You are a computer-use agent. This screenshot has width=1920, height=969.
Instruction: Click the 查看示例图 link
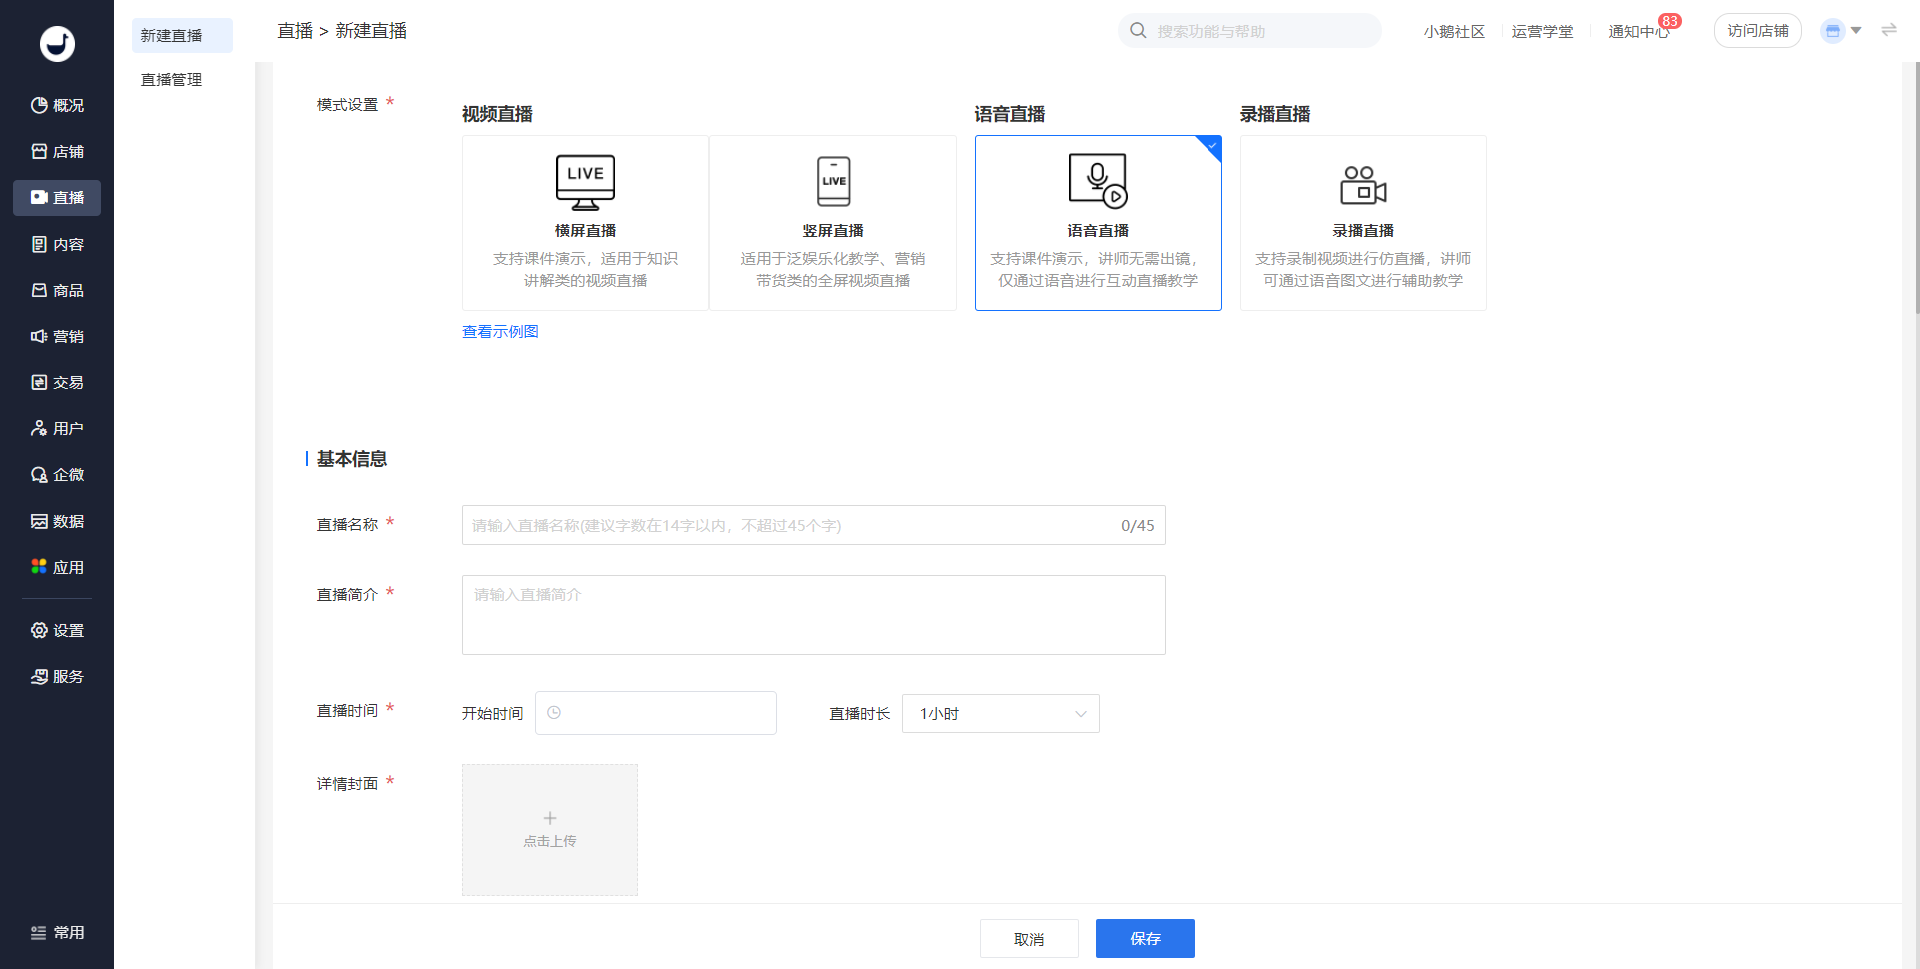pyautogui.click(x=500, y=332)
